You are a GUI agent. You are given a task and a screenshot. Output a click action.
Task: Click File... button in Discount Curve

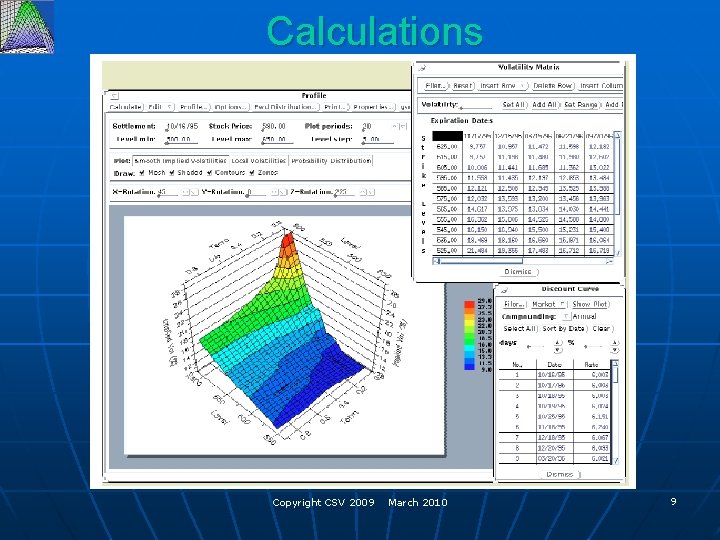(514, 304)
